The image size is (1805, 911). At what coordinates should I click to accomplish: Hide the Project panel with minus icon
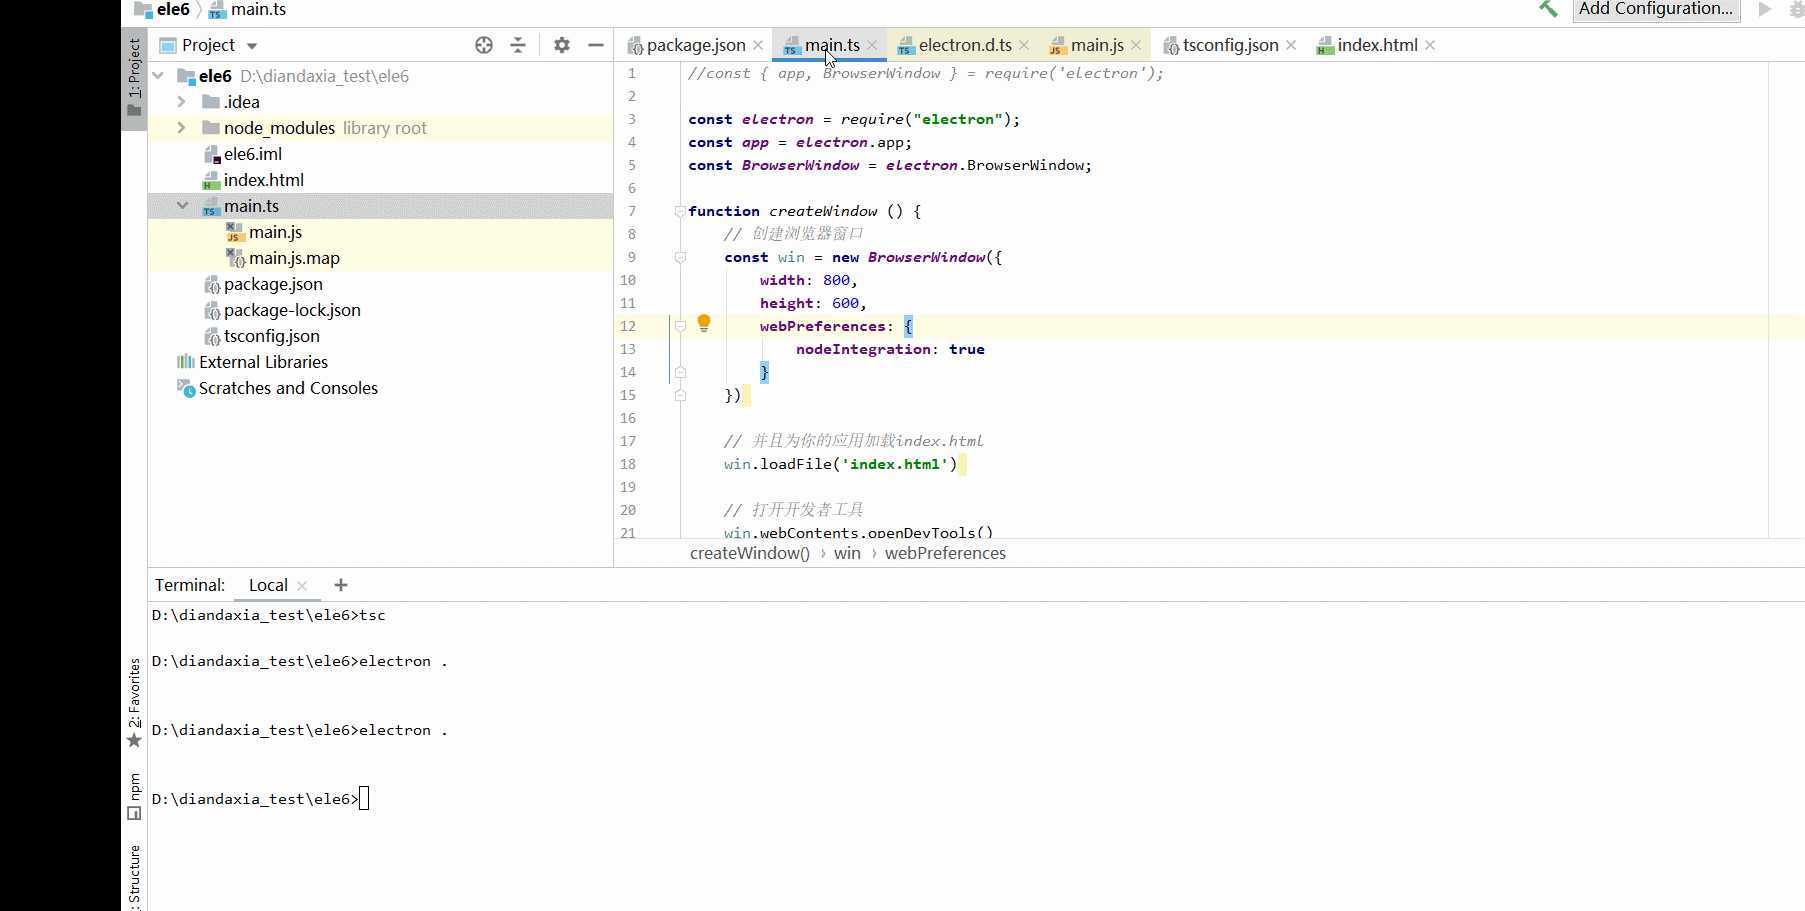coord(596,45)
